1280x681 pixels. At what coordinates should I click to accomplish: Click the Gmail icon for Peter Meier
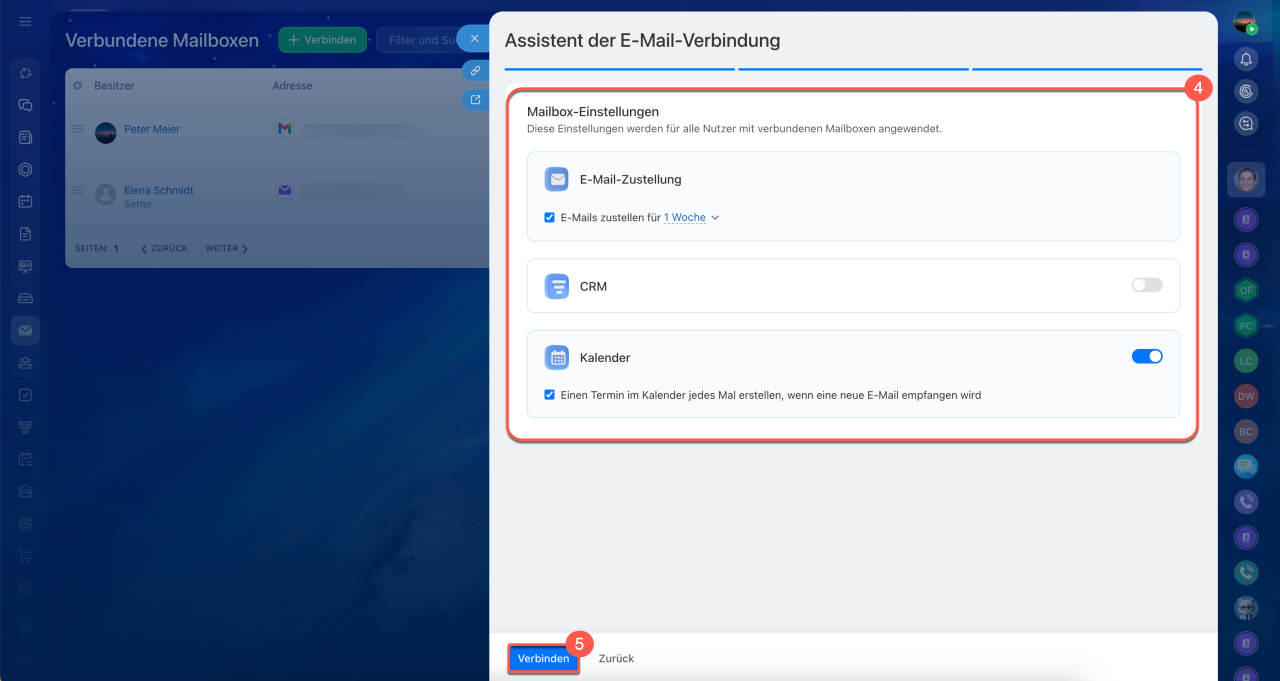[x=284, y=129]
